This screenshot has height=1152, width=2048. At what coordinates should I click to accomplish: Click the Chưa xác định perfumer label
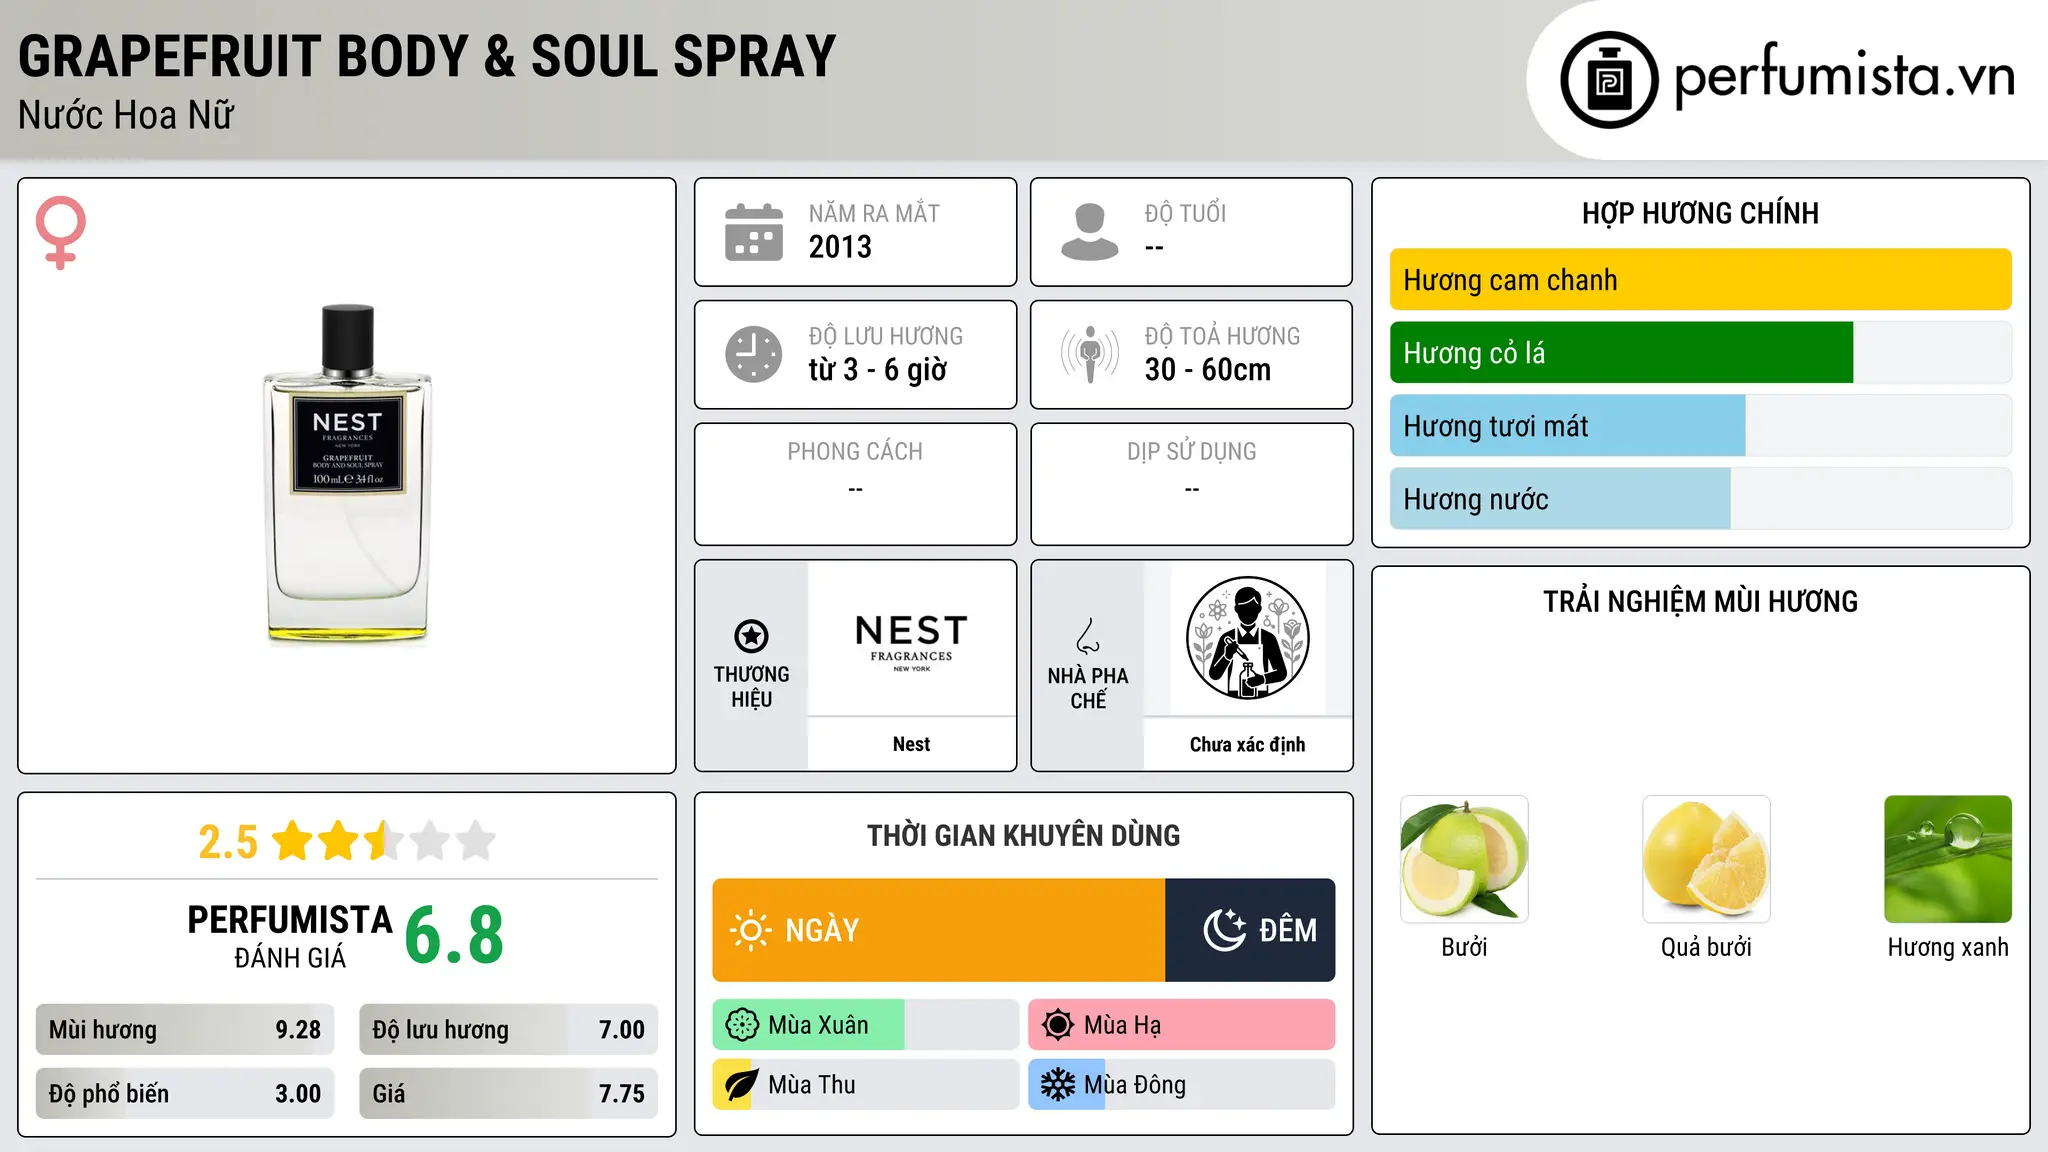1247,744
